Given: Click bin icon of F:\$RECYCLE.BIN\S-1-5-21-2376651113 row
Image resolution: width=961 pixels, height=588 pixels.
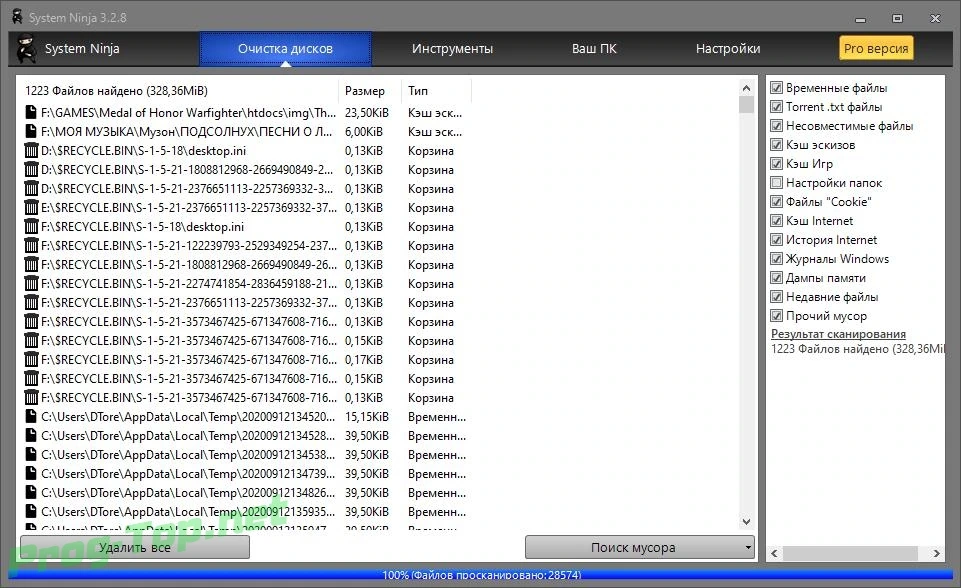Looking at the screenshot, I should click(x=31, y=302).
